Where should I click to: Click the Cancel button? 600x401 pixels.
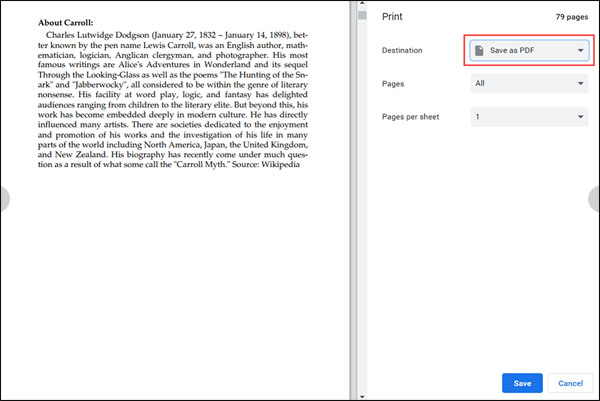[570, 383]
